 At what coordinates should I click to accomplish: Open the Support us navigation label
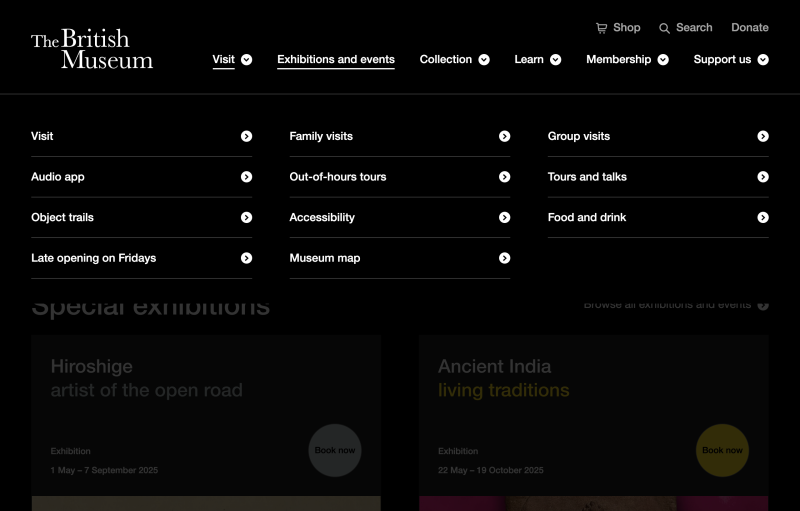point(722,60)
